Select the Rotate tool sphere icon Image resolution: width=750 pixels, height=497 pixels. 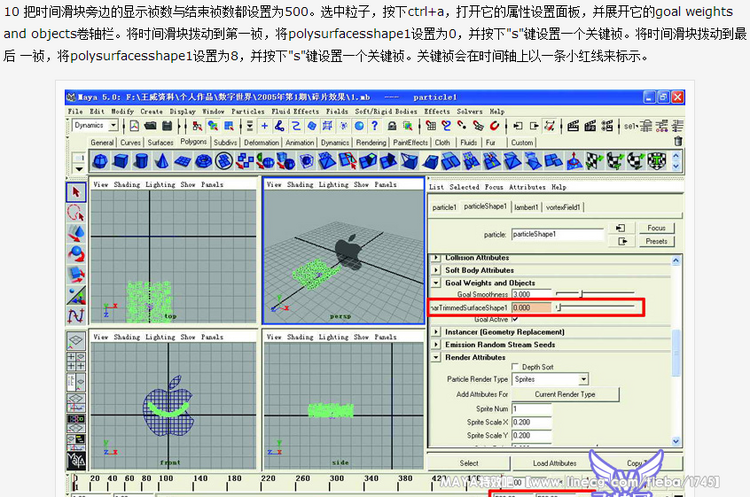76,254
